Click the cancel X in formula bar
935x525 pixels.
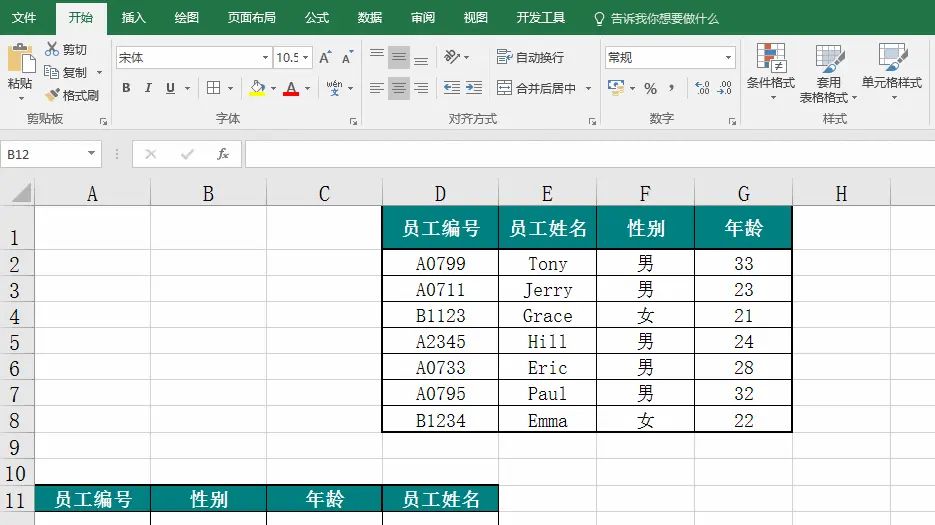[x=150, y=155]
